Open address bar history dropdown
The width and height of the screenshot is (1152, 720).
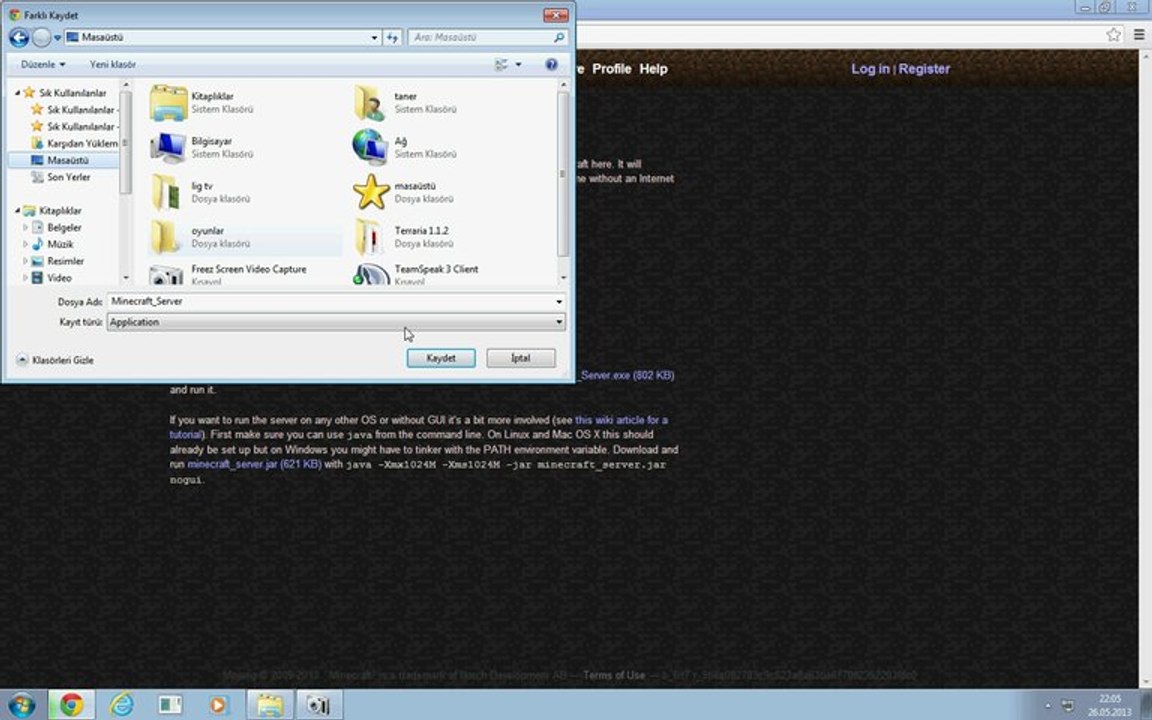click(x=374, y=37)
